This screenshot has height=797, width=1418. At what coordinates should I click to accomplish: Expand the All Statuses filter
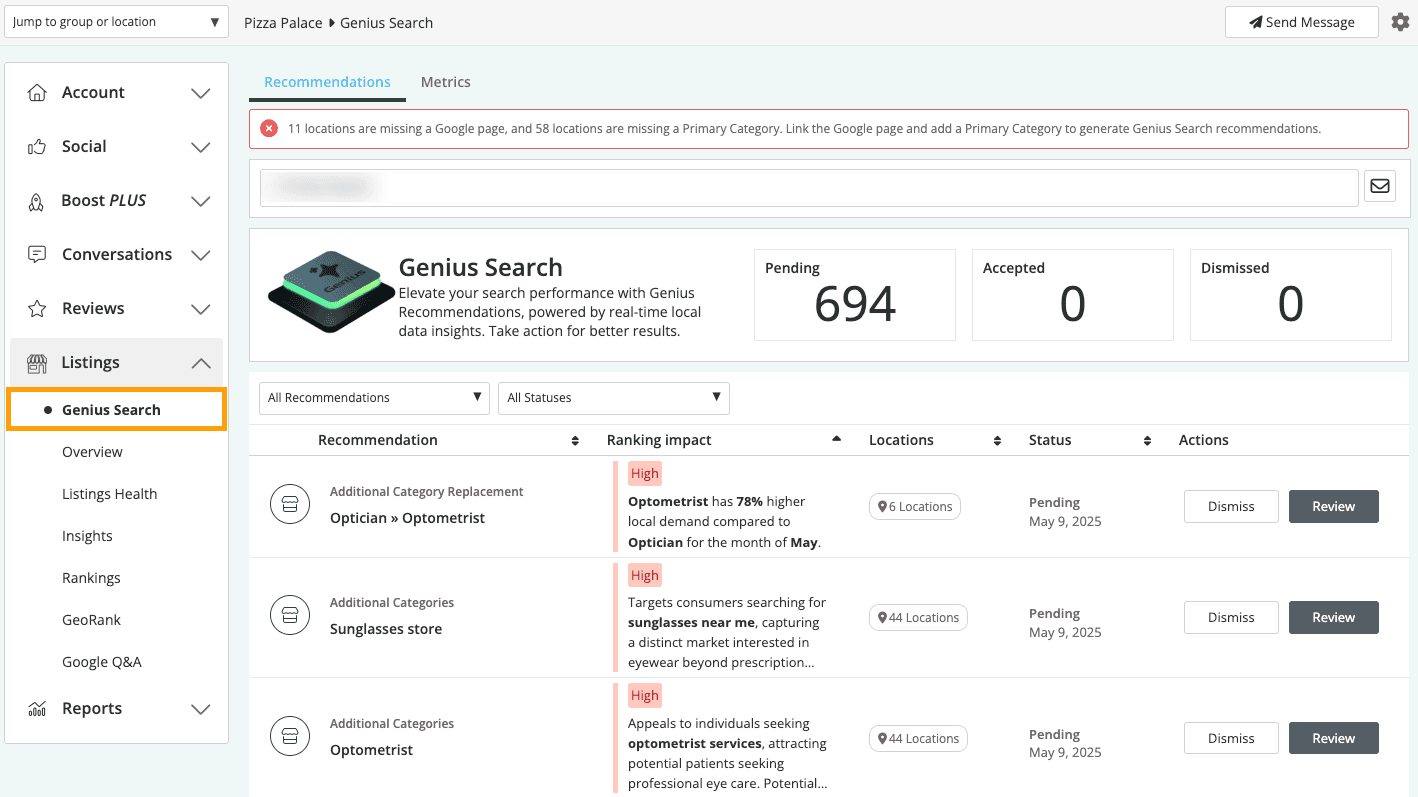[613, 397]
